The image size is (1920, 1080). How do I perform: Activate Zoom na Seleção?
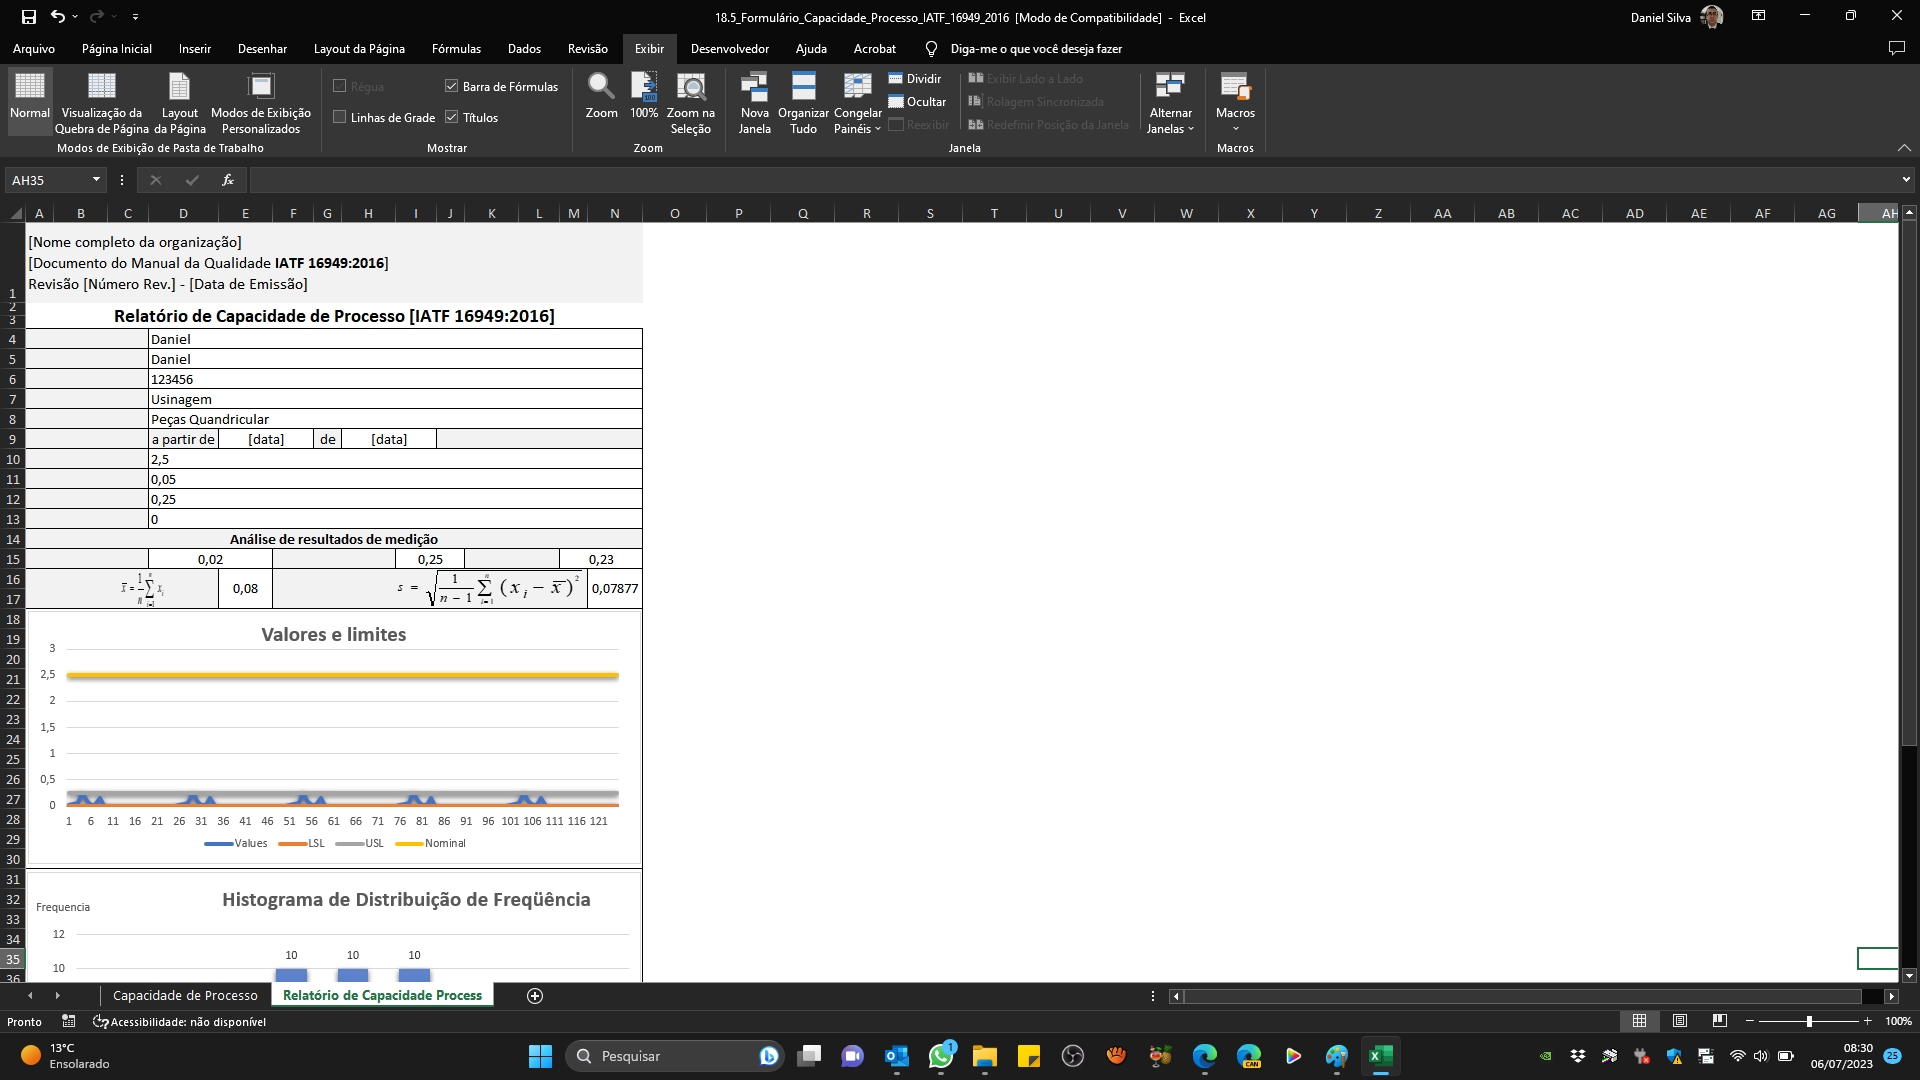click(691, 95)
